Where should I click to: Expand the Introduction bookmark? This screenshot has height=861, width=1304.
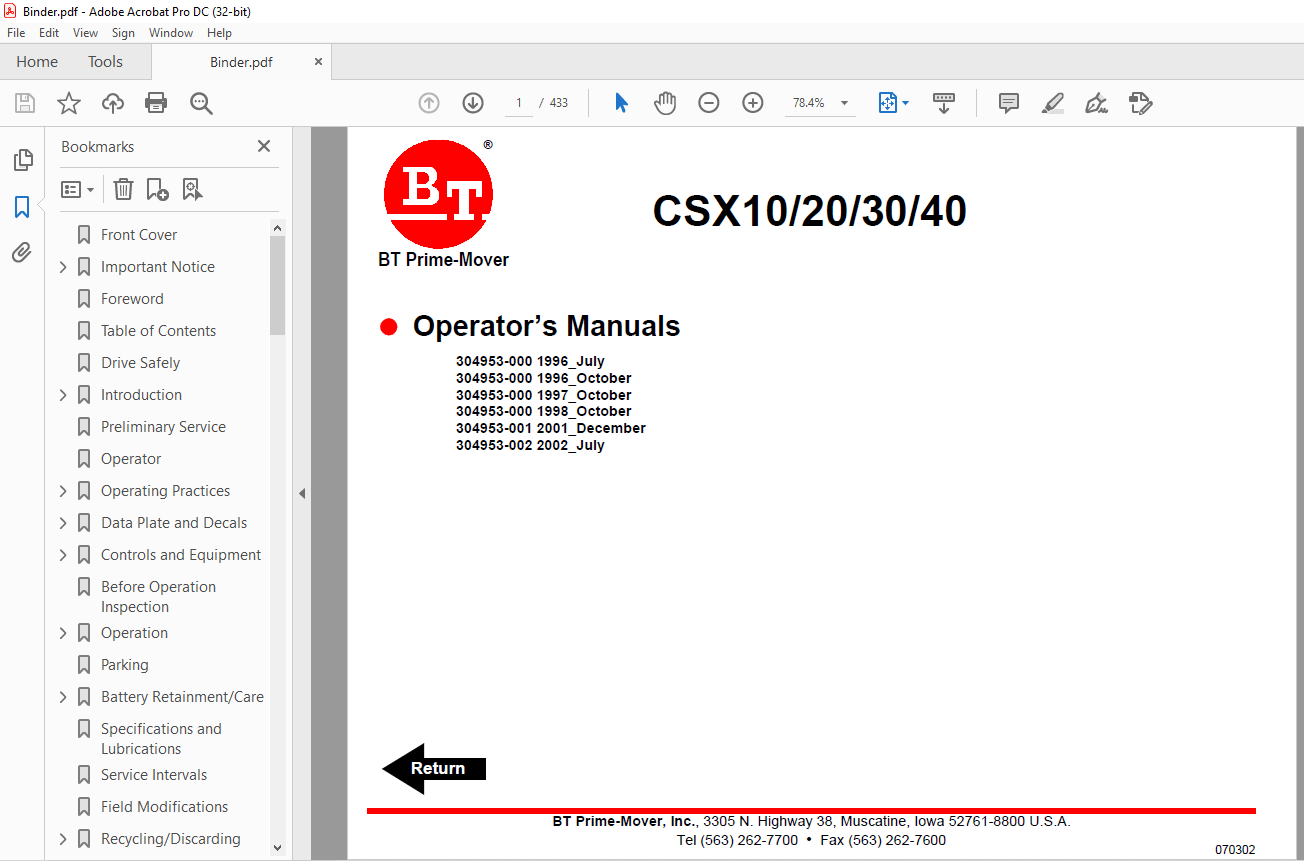click(63, 395)
